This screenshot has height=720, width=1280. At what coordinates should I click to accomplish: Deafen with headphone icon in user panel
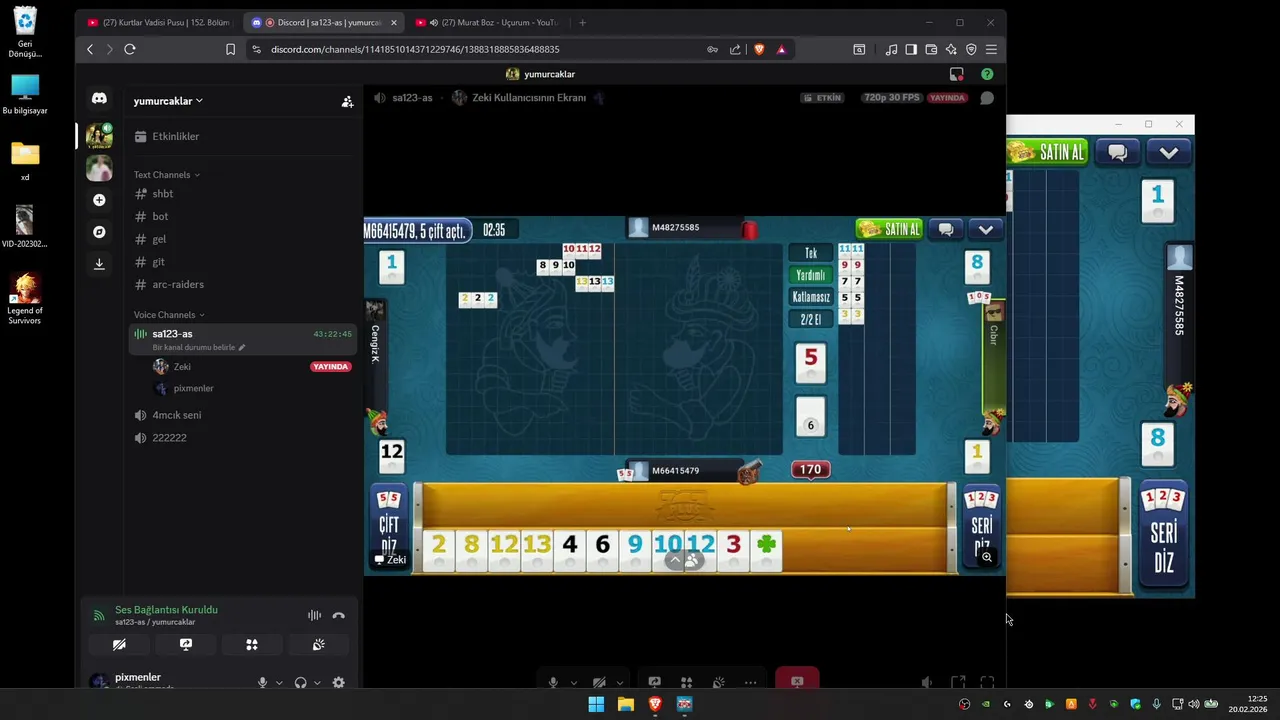300,682
